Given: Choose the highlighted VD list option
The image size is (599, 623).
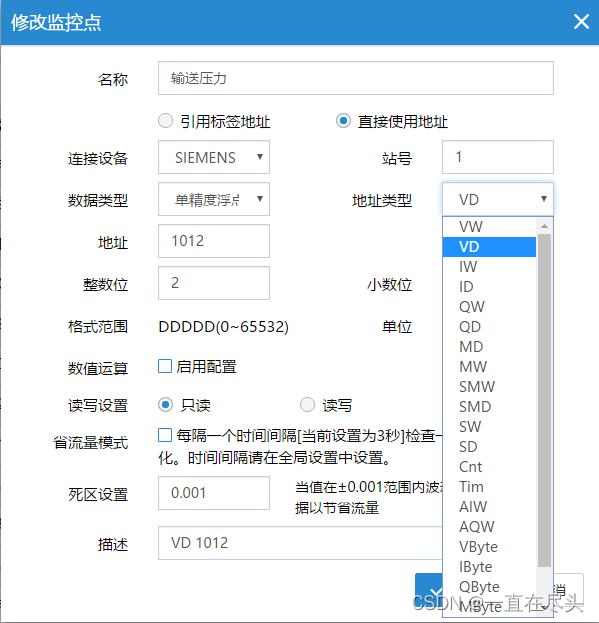Looking at the screenshot, I should (489, 247).
